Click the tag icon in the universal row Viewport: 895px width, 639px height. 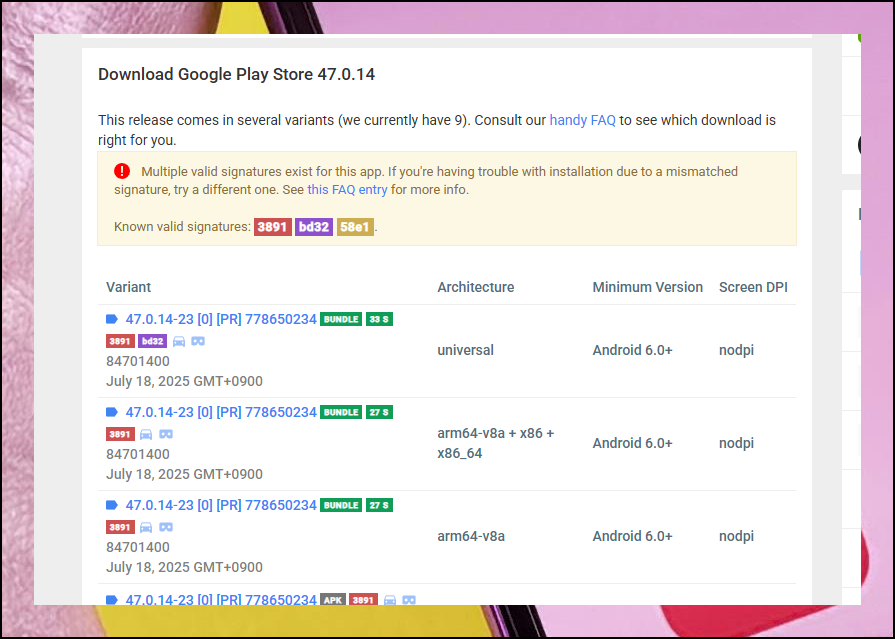[x=112, y=319]
